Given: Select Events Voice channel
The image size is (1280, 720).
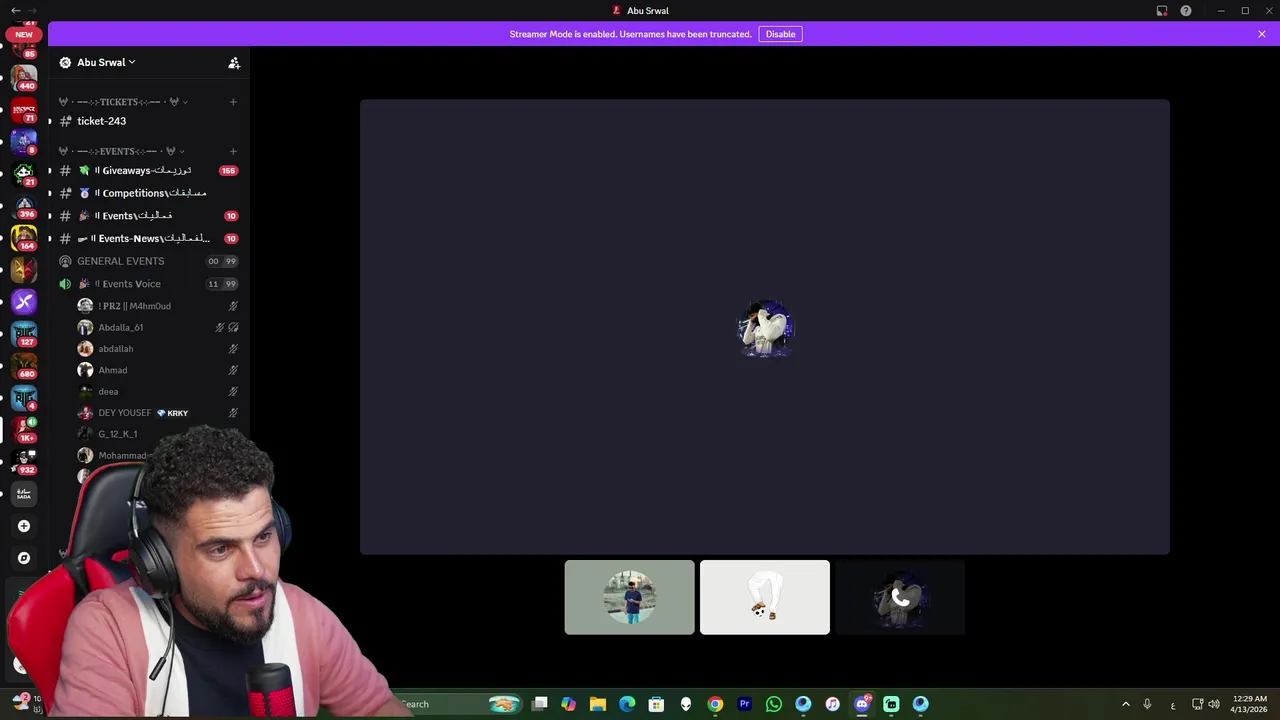Looking at the screenshot, I should [x=148, y=284].
